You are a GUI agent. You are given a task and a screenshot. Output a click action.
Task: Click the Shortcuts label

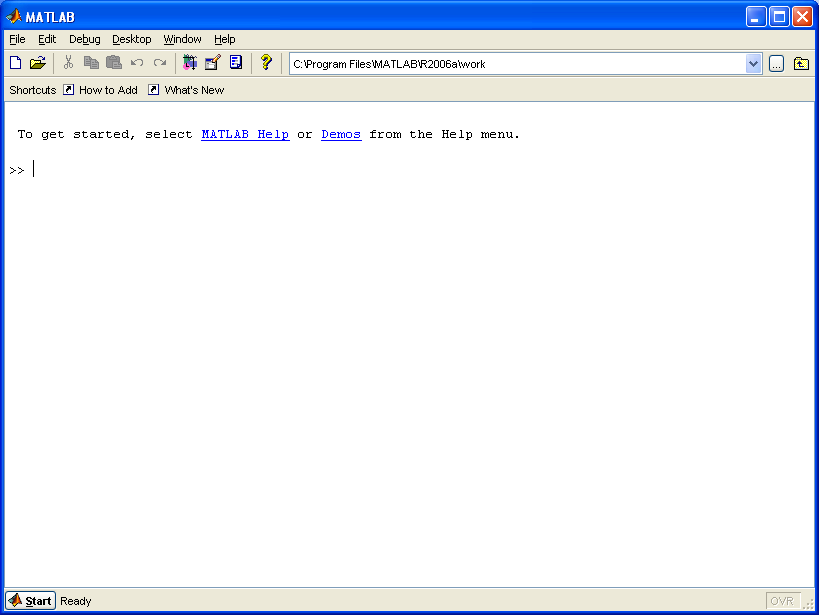point(32,90)
